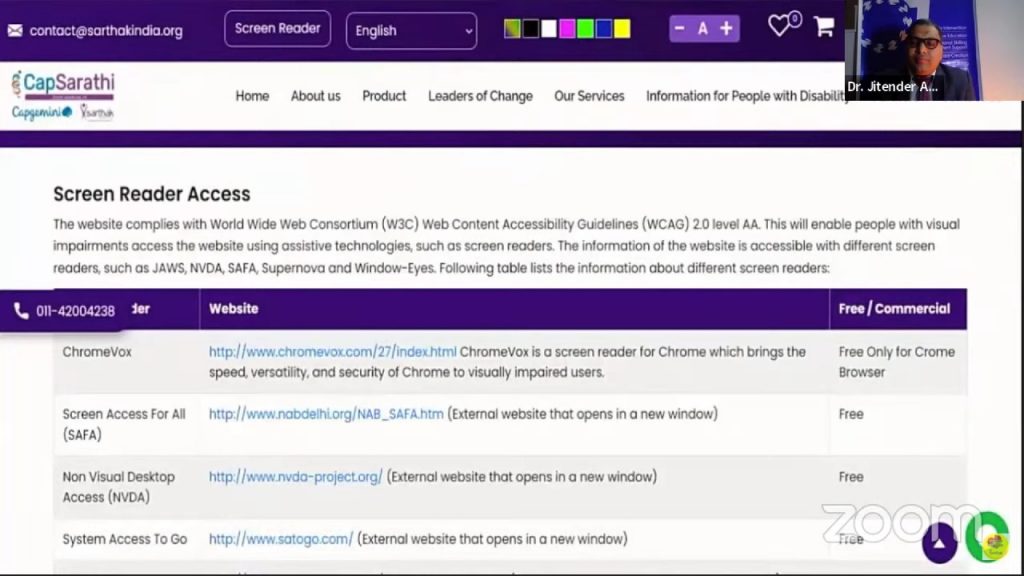
Task: Click the Free Only for Crome Browser cell
Action: coord(898,362)
